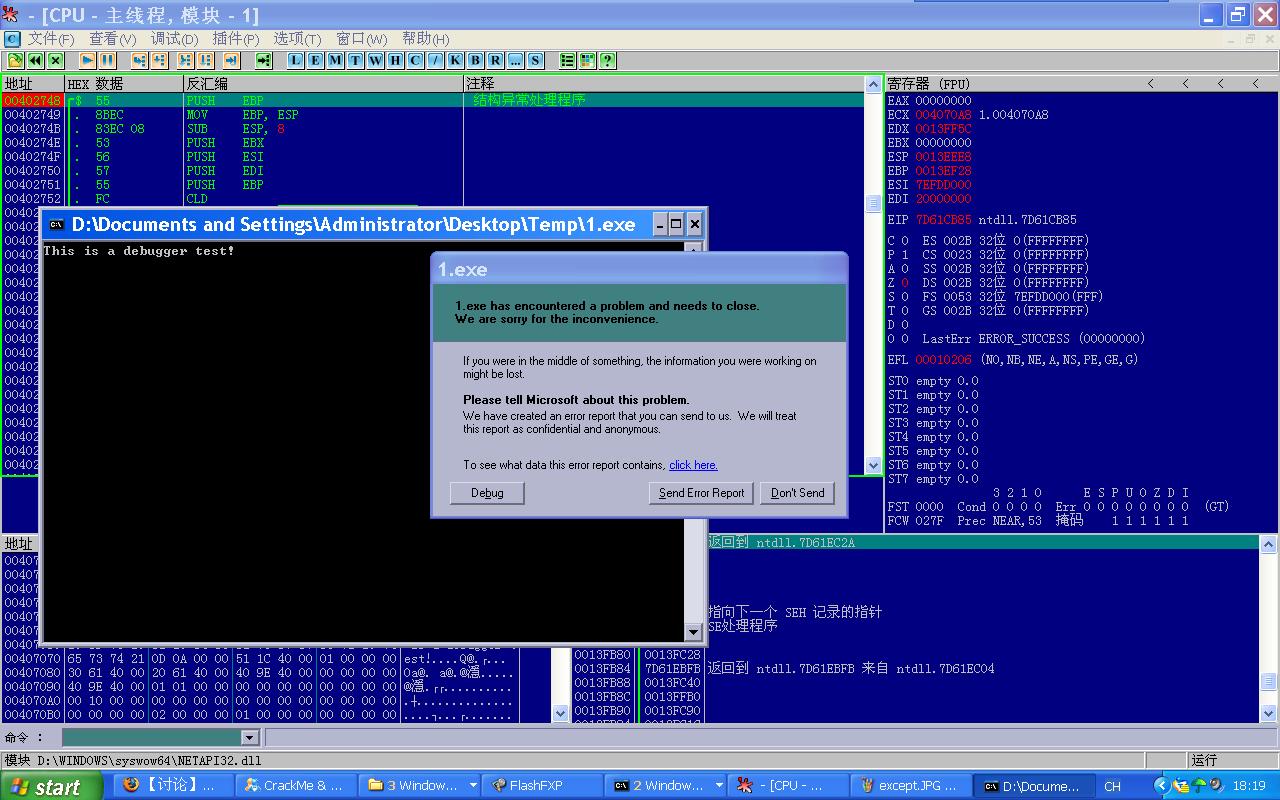The width and height of the screenshot is (1280, 800).
Task: Open Windows list with W button
Action: 375,60
